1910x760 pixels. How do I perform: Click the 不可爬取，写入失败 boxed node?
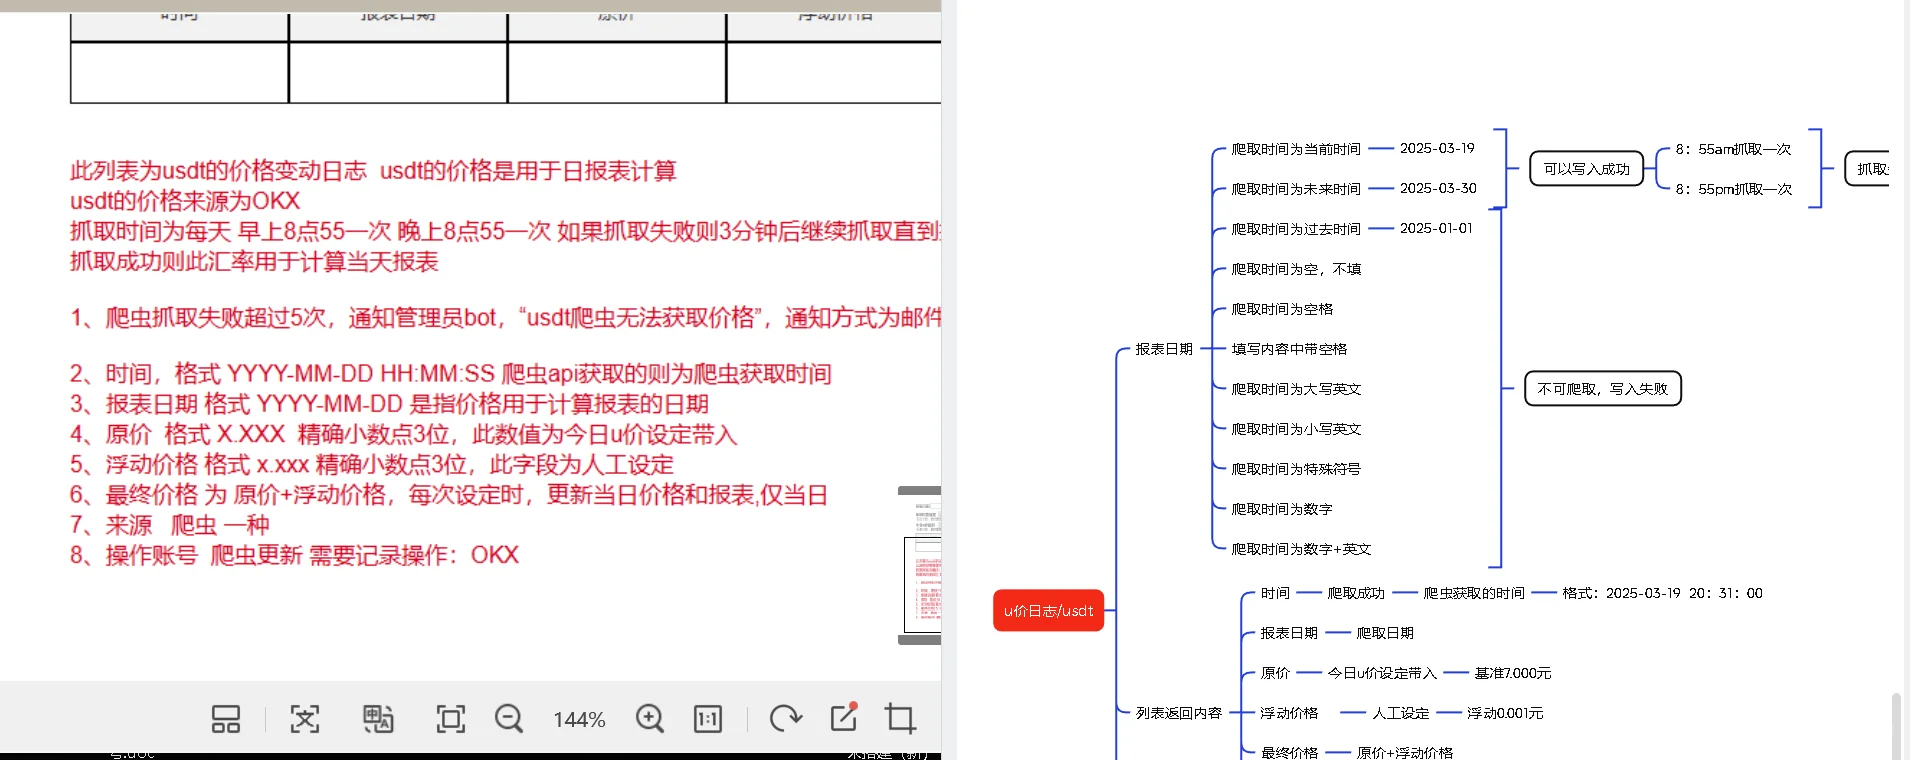pyautogui.click(x=1603, y=389)
